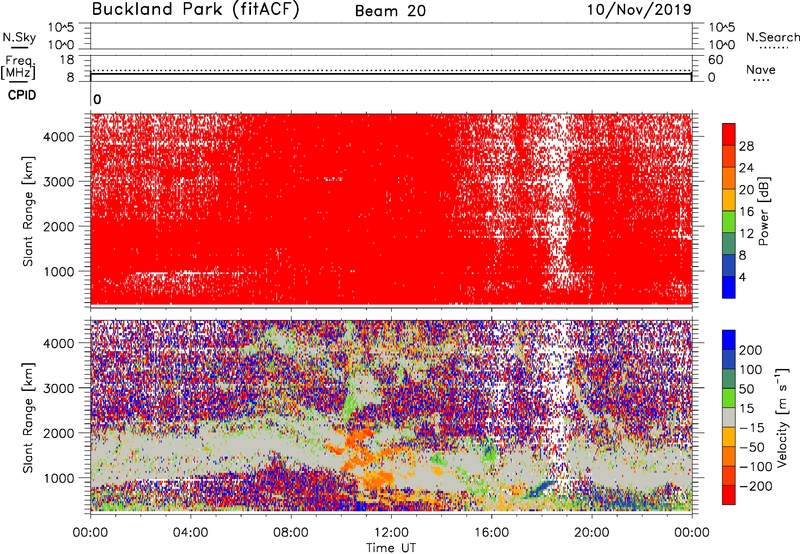Click the '28' power colorbar tick label
The width and height of the screenshot is (800, 554).
(x=746, y=146)
